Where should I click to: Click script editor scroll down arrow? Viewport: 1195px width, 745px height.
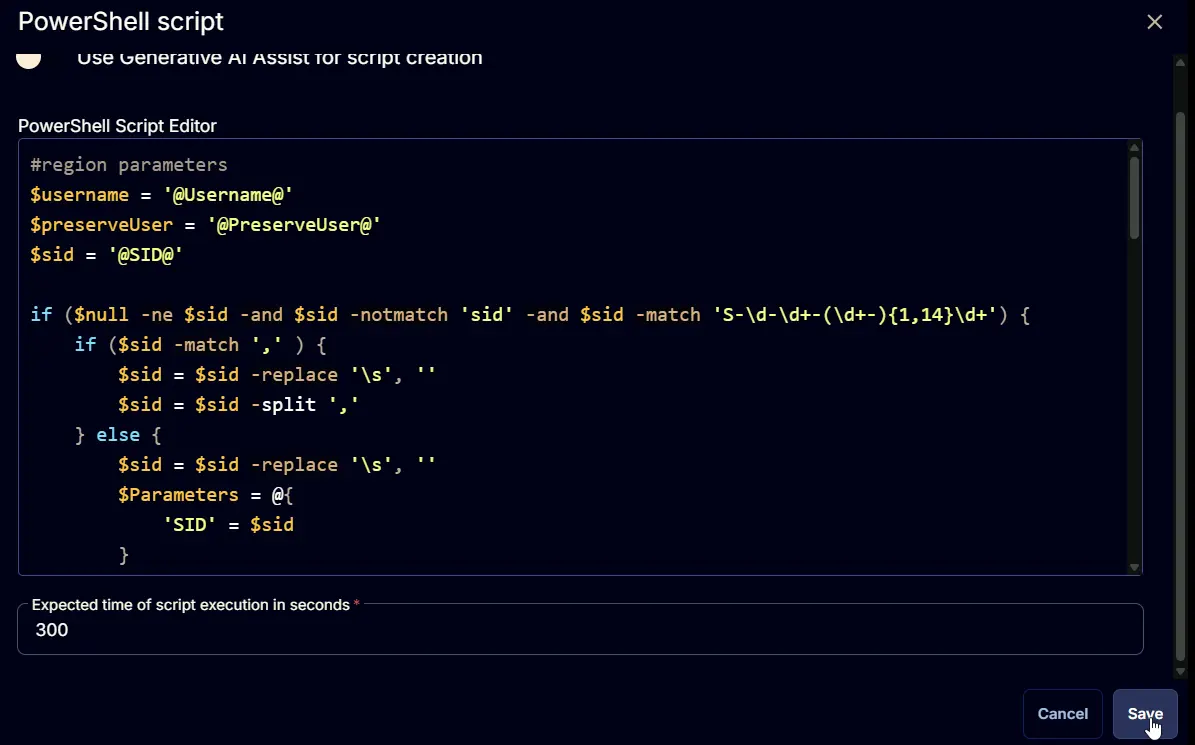pyautogui.click(x=1134, y=567)
